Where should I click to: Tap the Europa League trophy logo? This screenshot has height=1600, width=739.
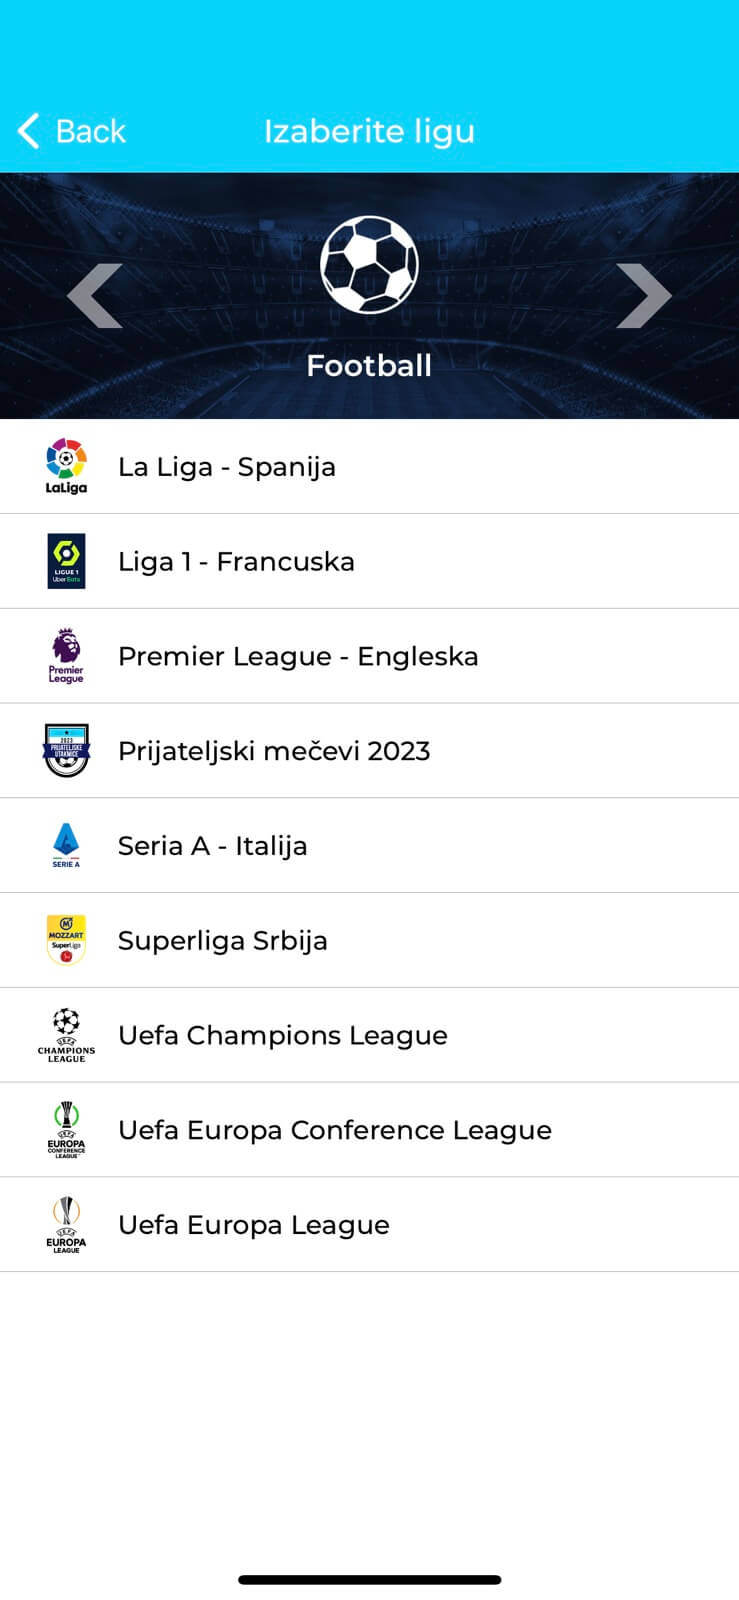[x=66, y=1225]
